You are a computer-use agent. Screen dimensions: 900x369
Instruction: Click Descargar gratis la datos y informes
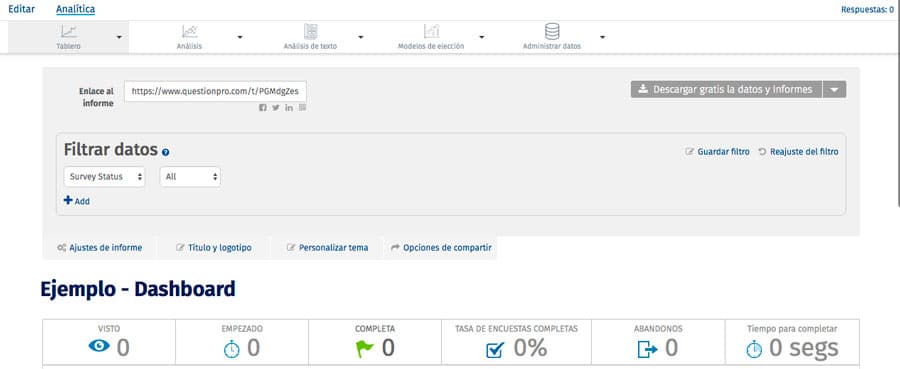point(726,90)
